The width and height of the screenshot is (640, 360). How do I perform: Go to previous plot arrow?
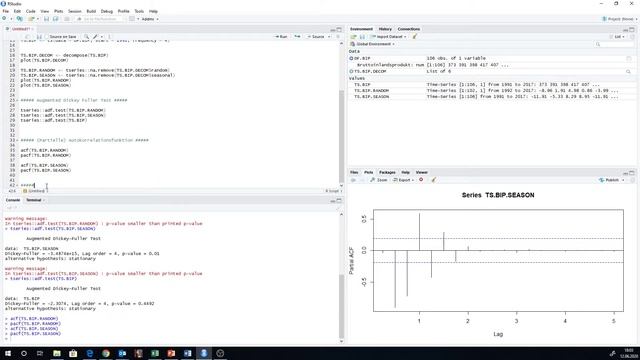pyautogui.click(x=353, y=180)
